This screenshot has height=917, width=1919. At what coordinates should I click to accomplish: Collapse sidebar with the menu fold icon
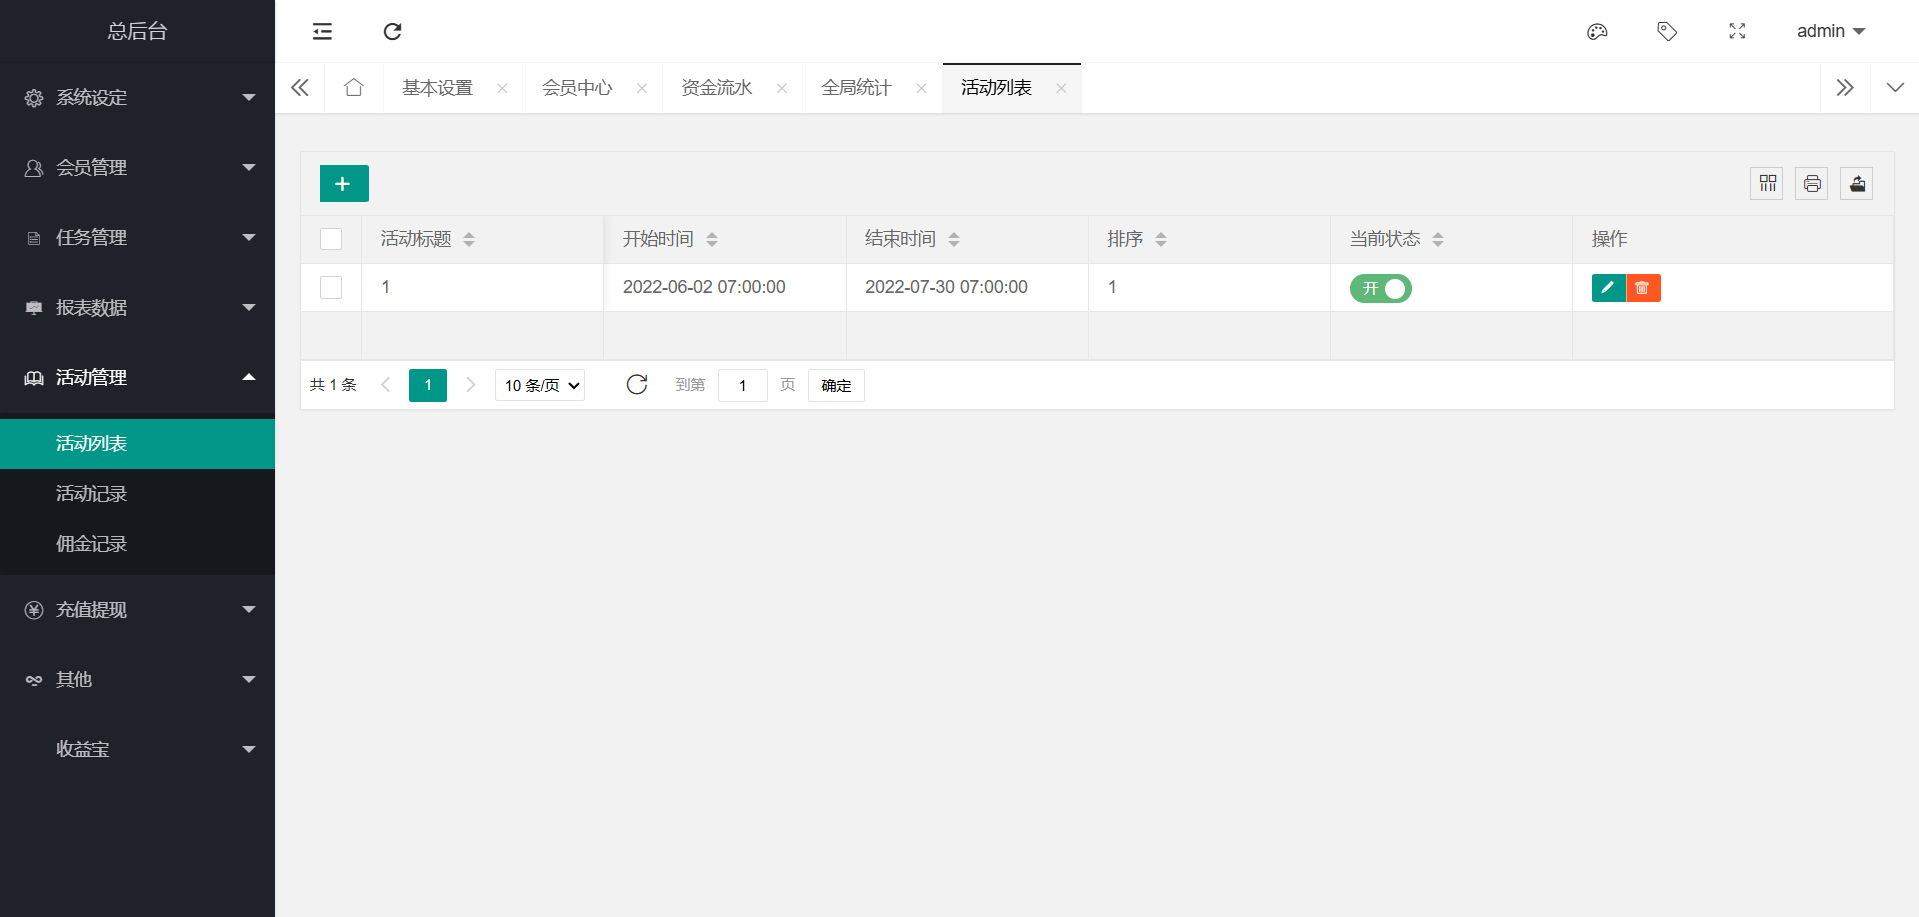[322, 32]
